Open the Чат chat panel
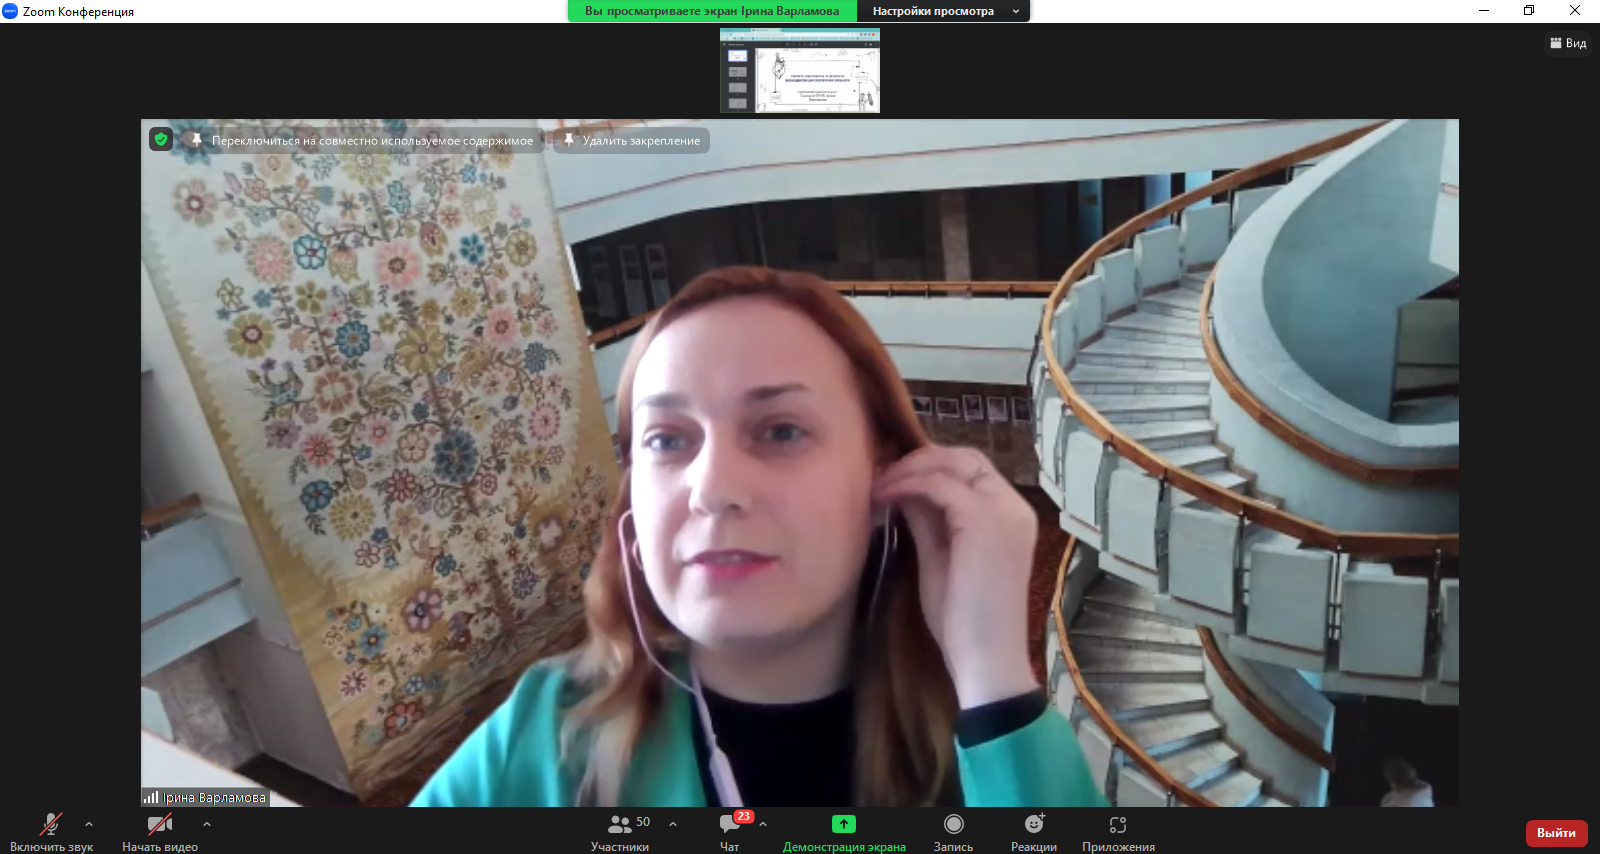Screen dimensions: 1600x854 730,832
